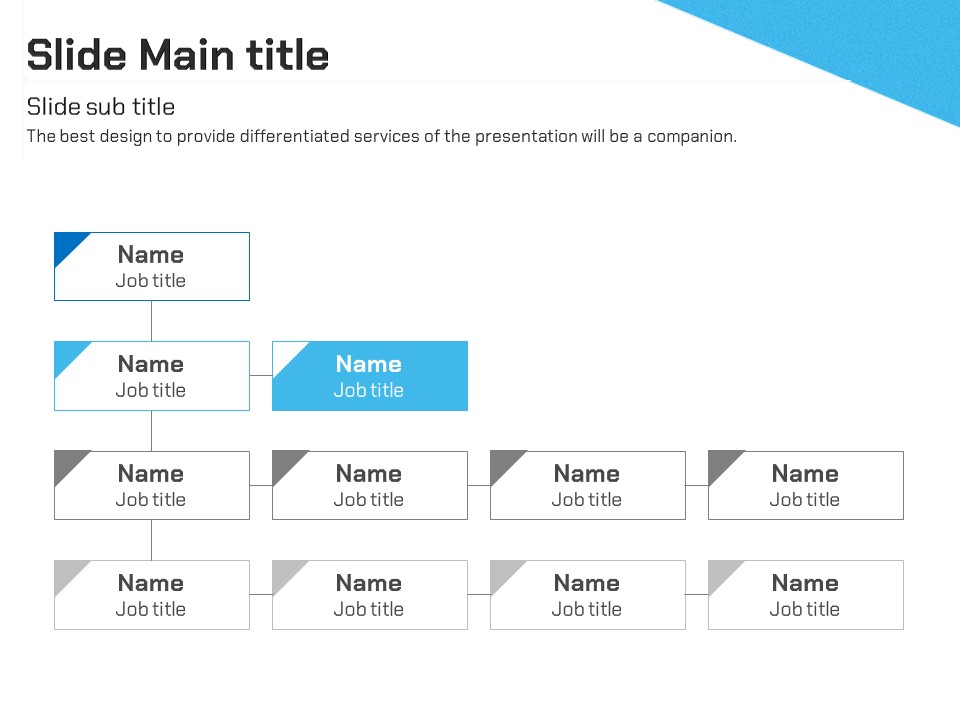960x720 pixels.
Task: Click the third box in the light gray row
Action: tap(587, 595)
